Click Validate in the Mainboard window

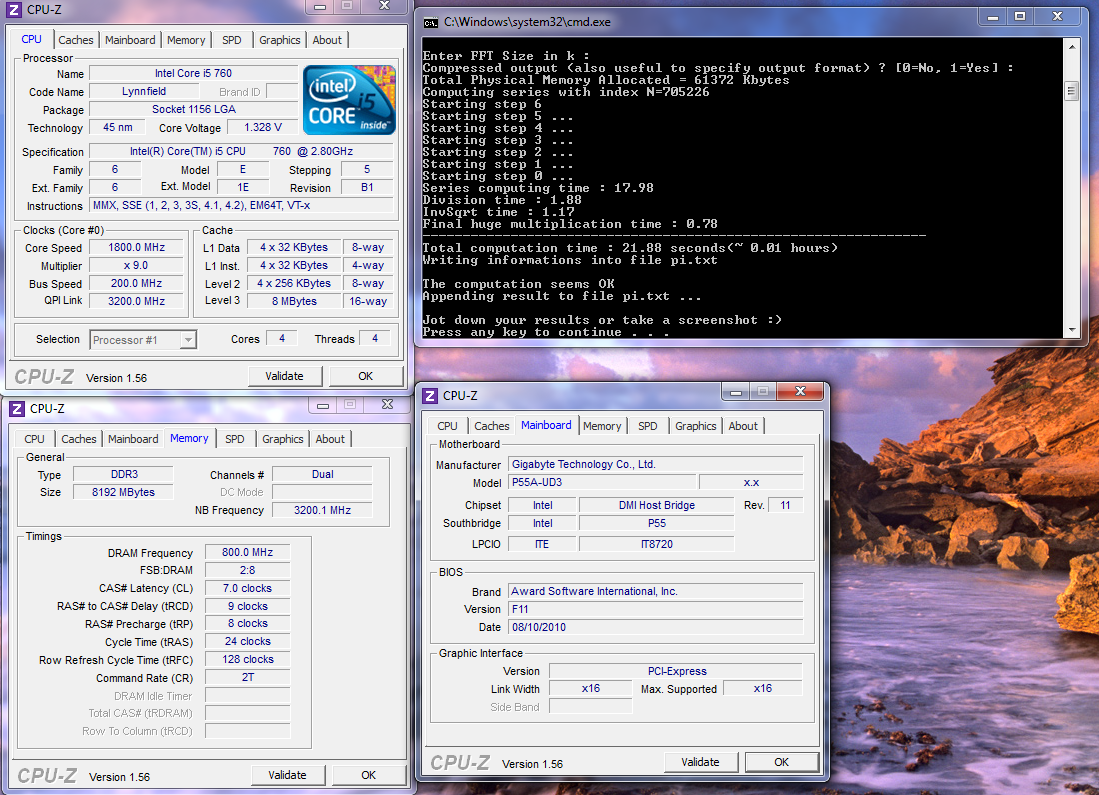[700, 762]
